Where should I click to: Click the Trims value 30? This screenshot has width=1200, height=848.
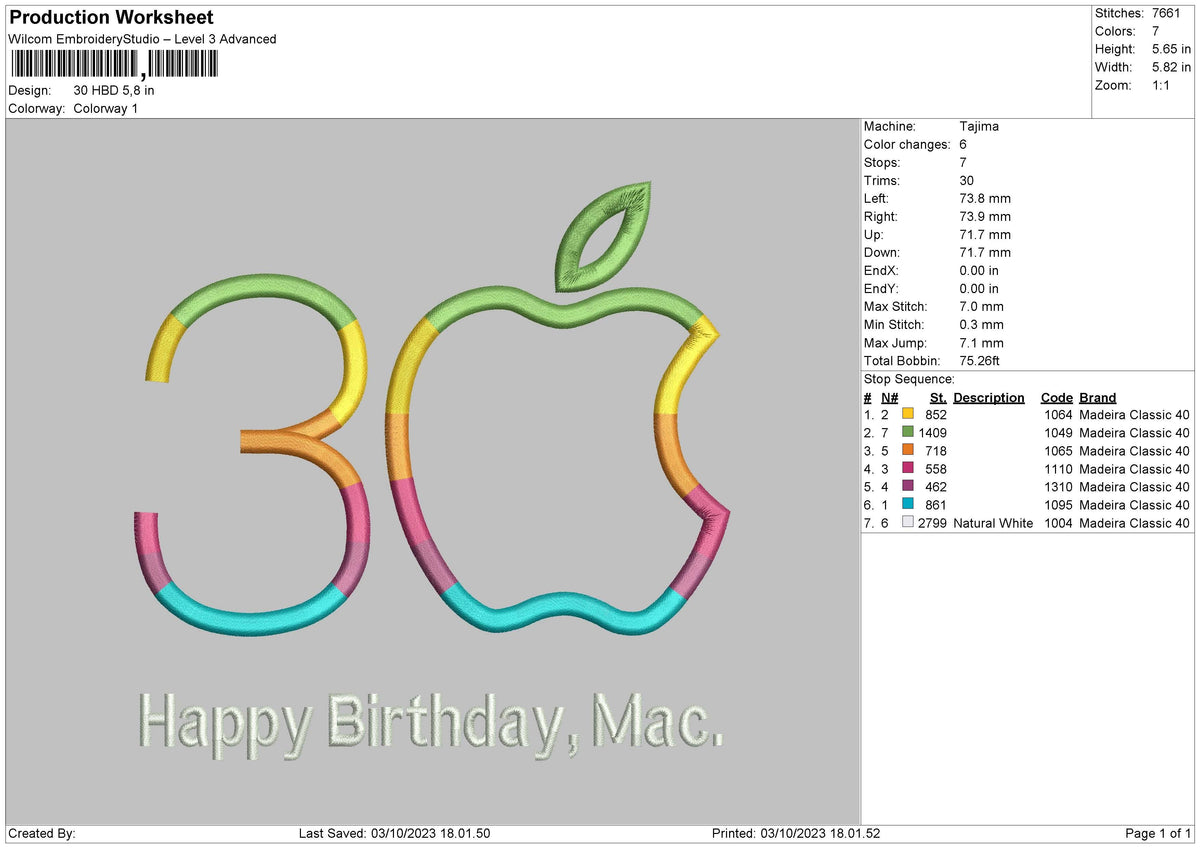pos(966,181)
